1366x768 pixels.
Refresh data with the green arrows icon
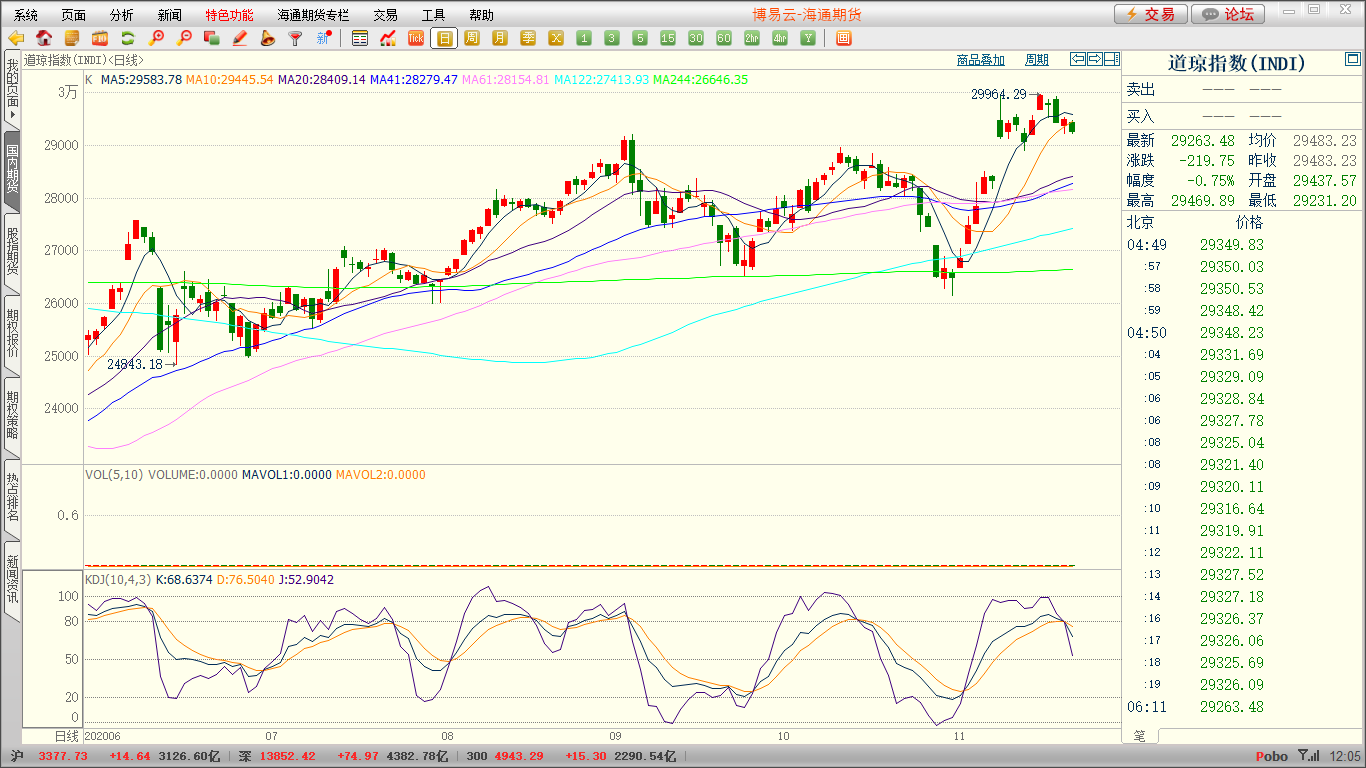[x=127, y=39]
